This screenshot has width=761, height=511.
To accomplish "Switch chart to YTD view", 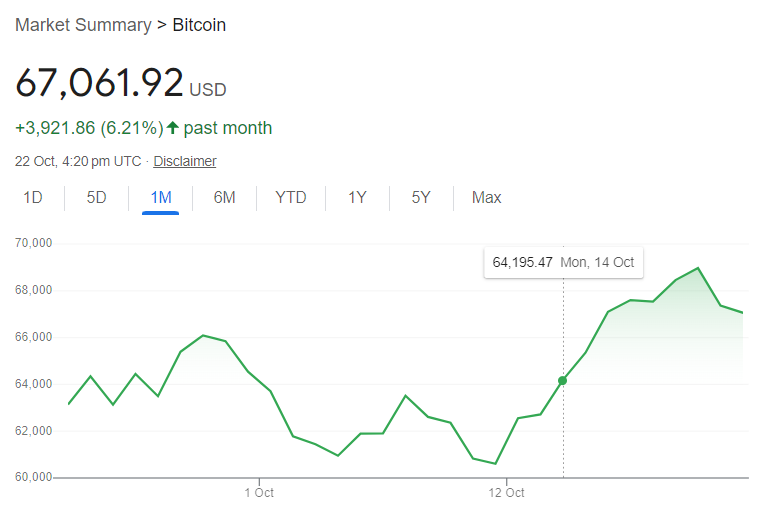I will pos(290,197).
